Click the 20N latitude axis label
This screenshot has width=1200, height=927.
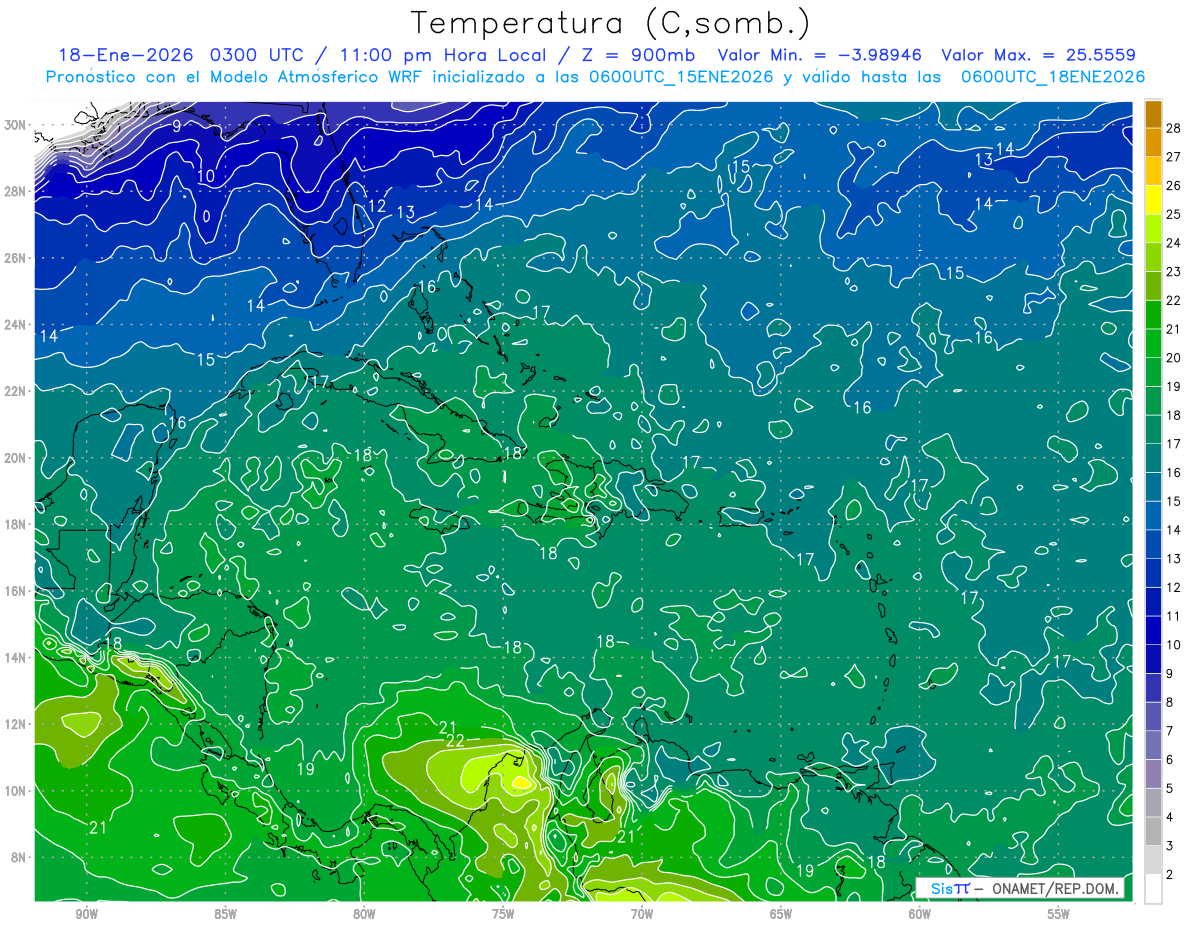(17, 457)
